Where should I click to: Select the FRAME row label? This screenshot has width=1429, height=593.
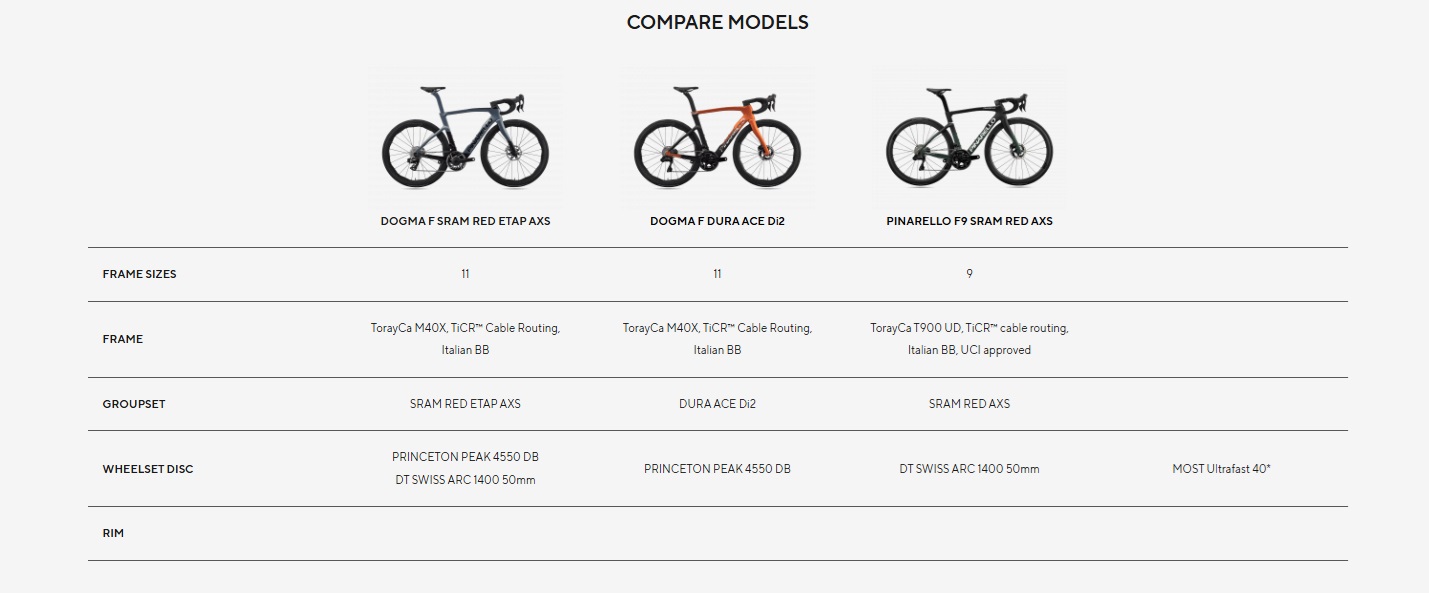pyautogui.click(x=122, y=339)
